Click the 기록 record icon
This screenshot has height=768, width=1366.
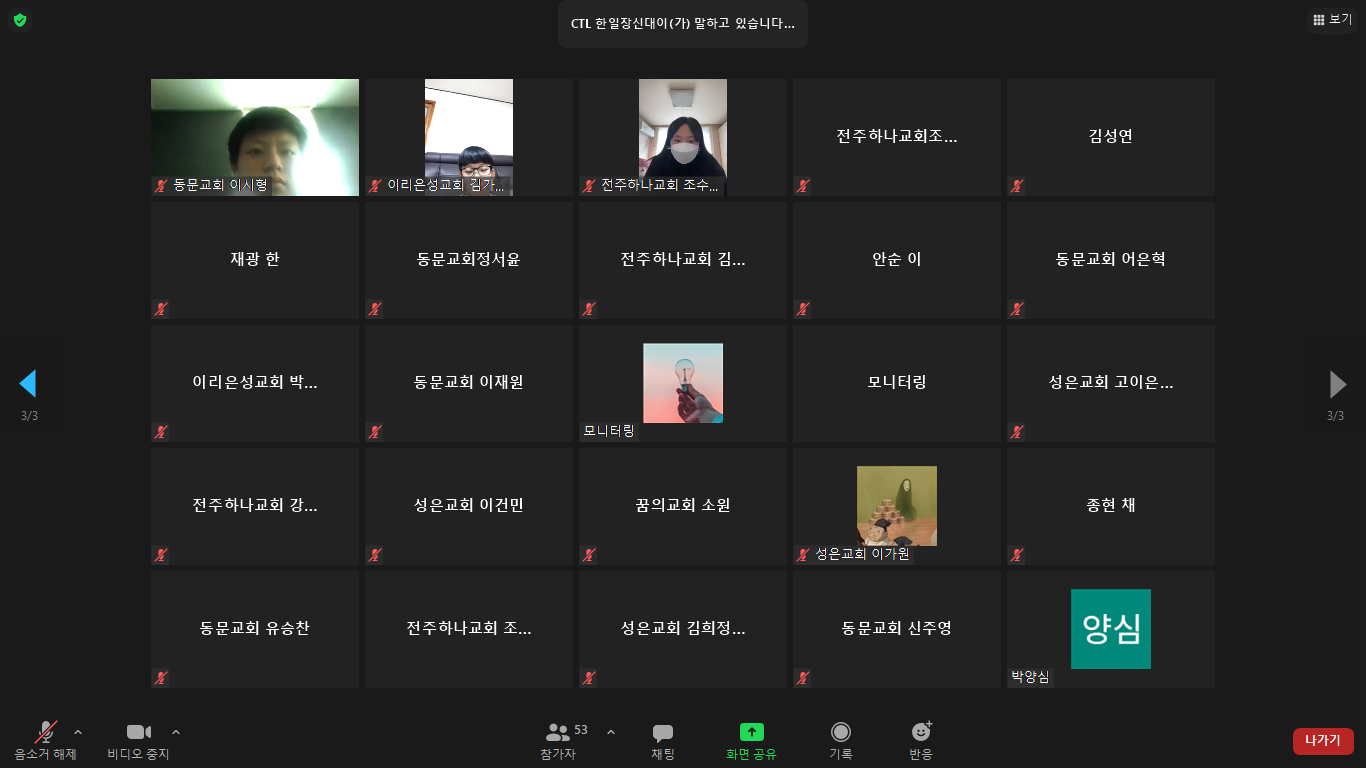(x=841, y=732)
